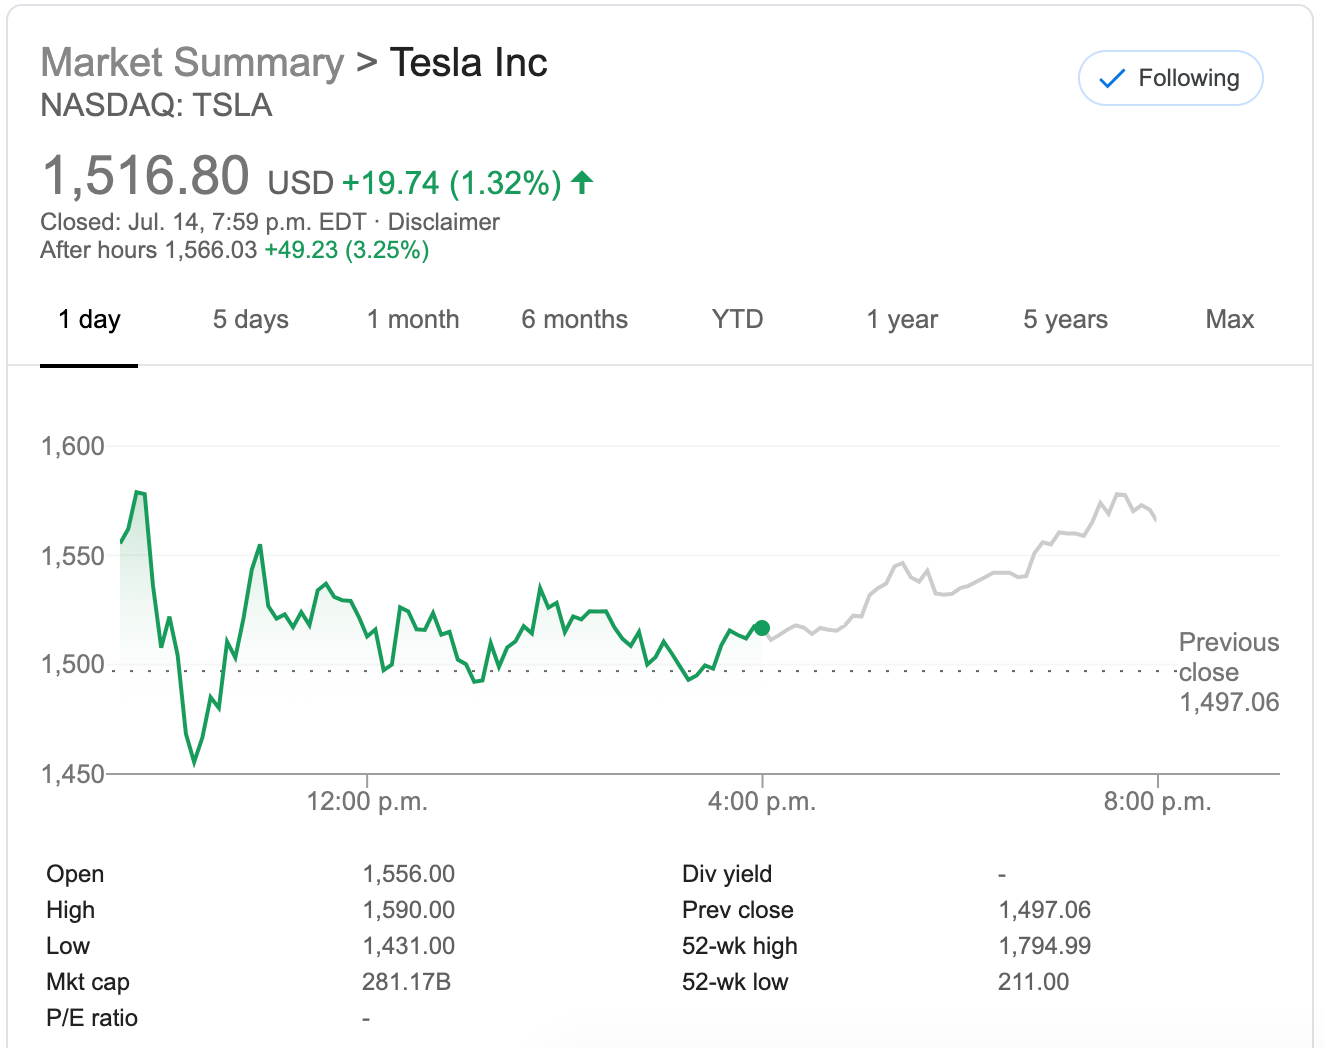The height and width of the screenshot is (1048, 1324).
Task: Select the 1 day tab
Action: click(x=89, y=320)
